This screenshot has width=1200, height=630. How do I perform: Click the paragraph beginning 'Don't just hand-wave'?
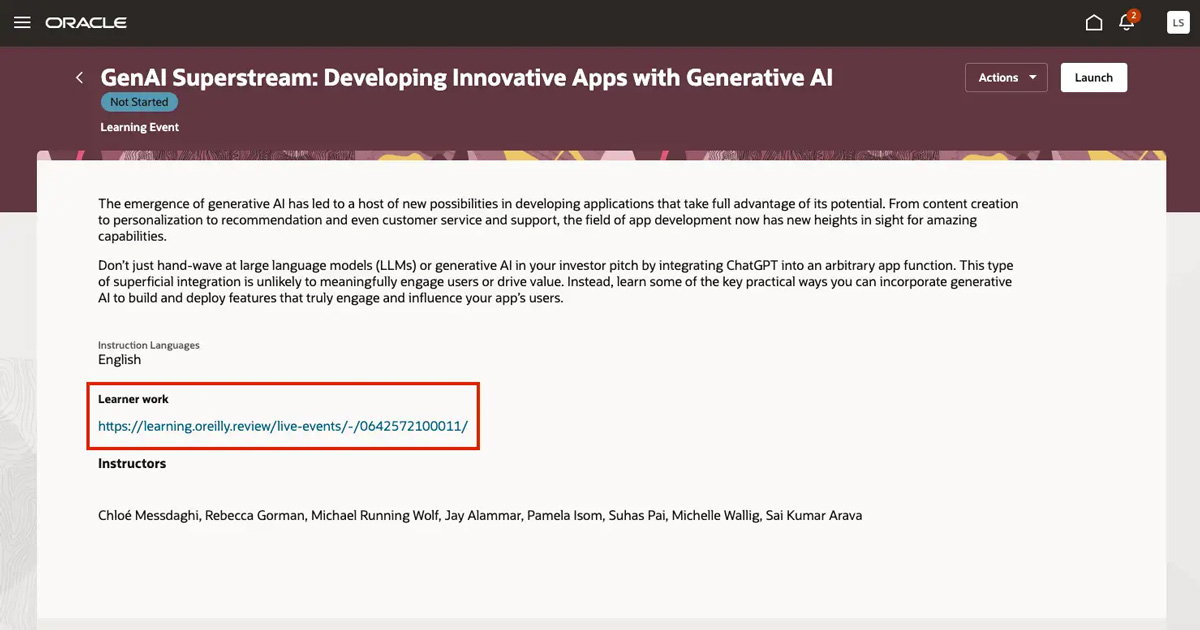coord(555,282)
